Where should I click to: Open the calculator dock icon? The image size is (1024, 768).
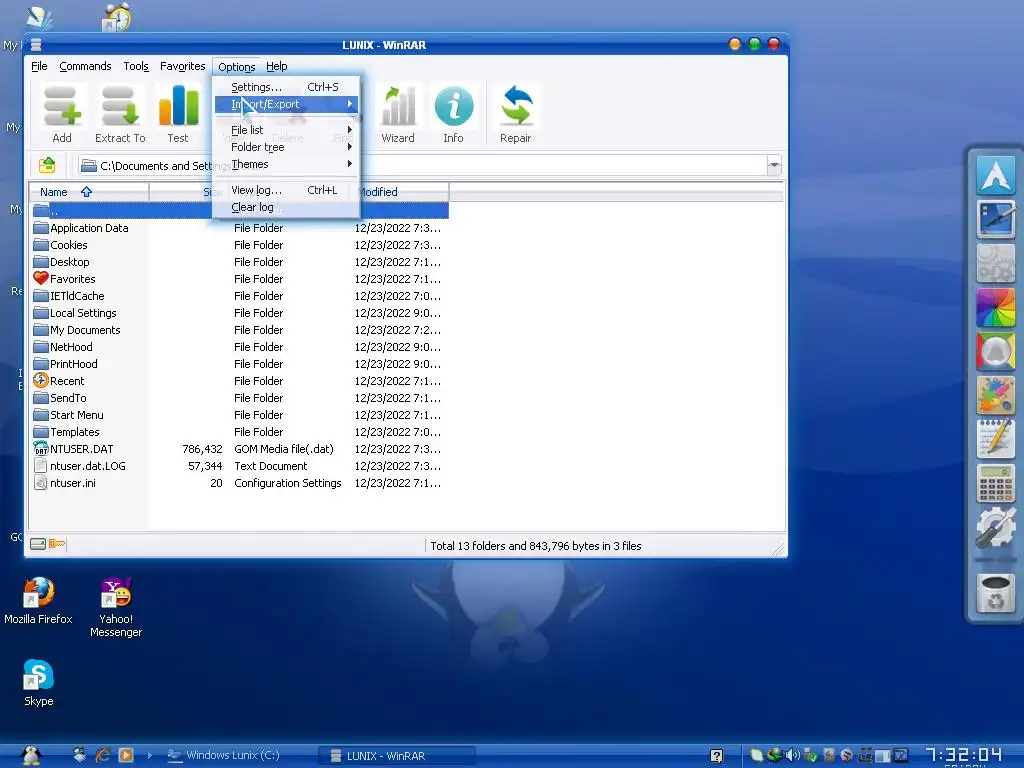(996, 483)
